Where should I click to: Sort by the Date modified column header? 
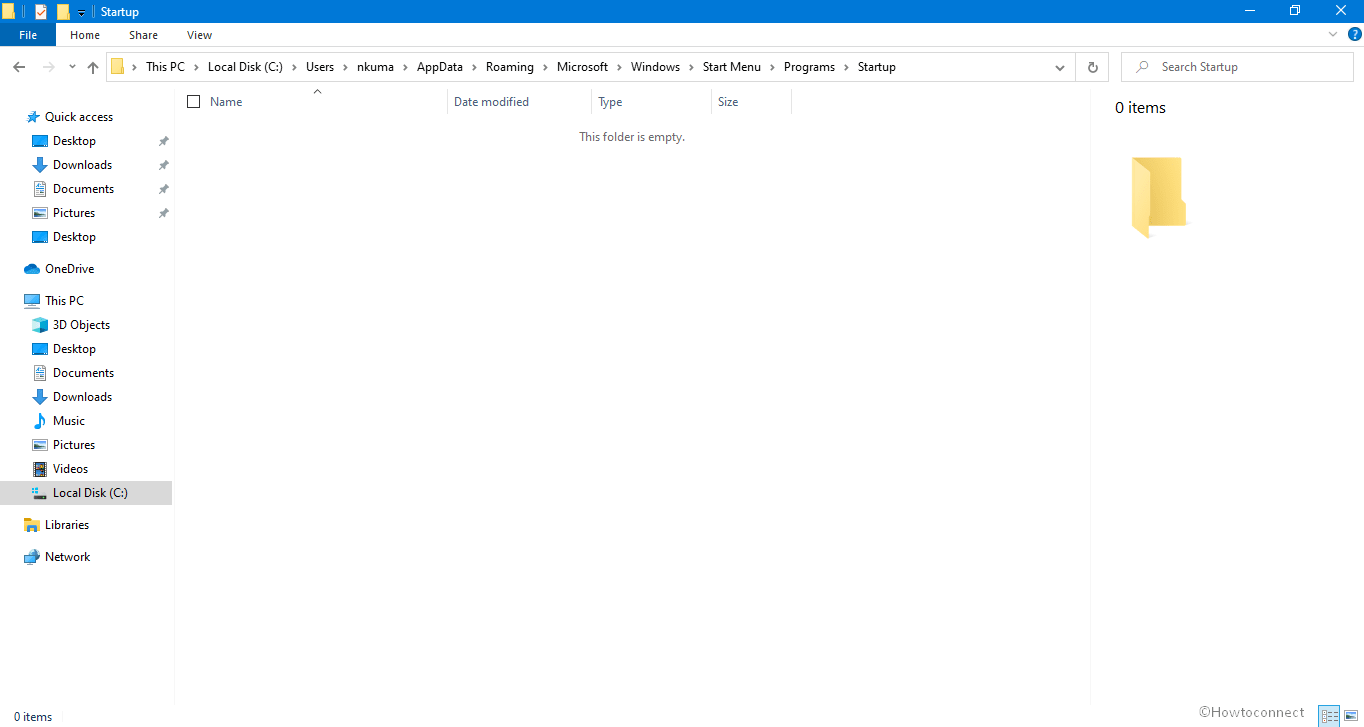[x=491, y=102]
